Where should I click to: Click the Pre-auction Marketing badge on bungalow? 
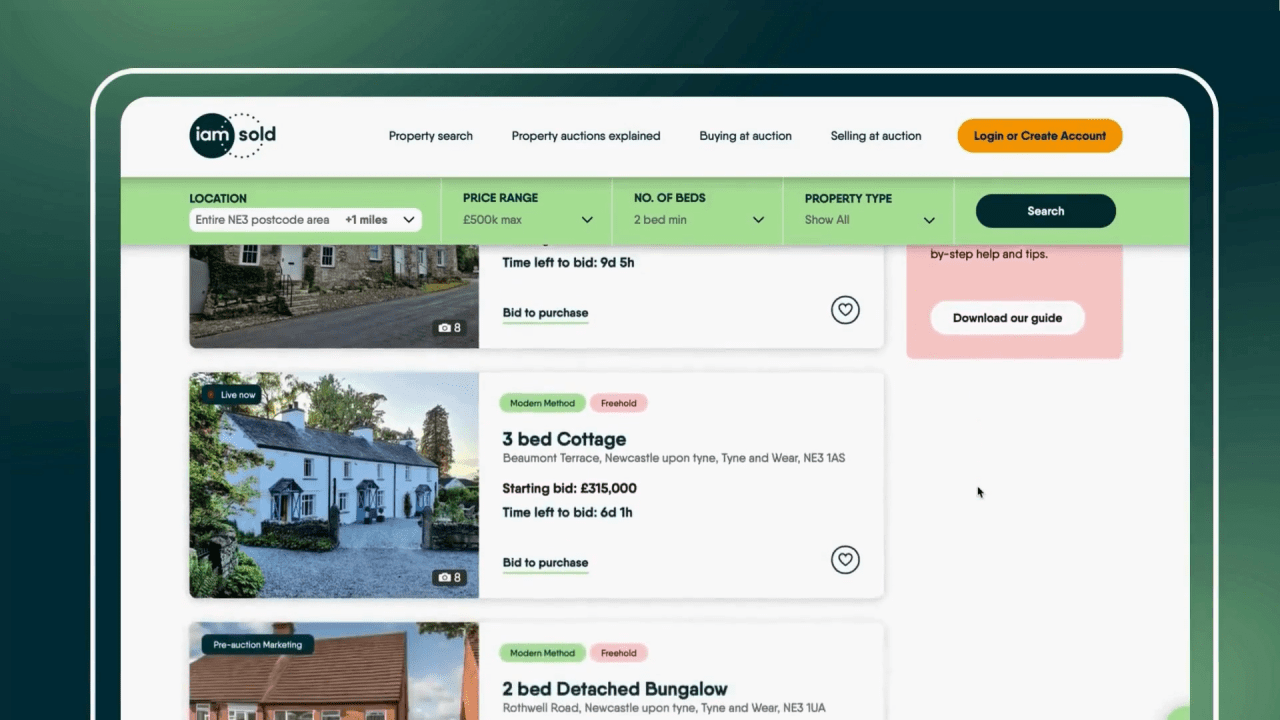coord(258,645)
